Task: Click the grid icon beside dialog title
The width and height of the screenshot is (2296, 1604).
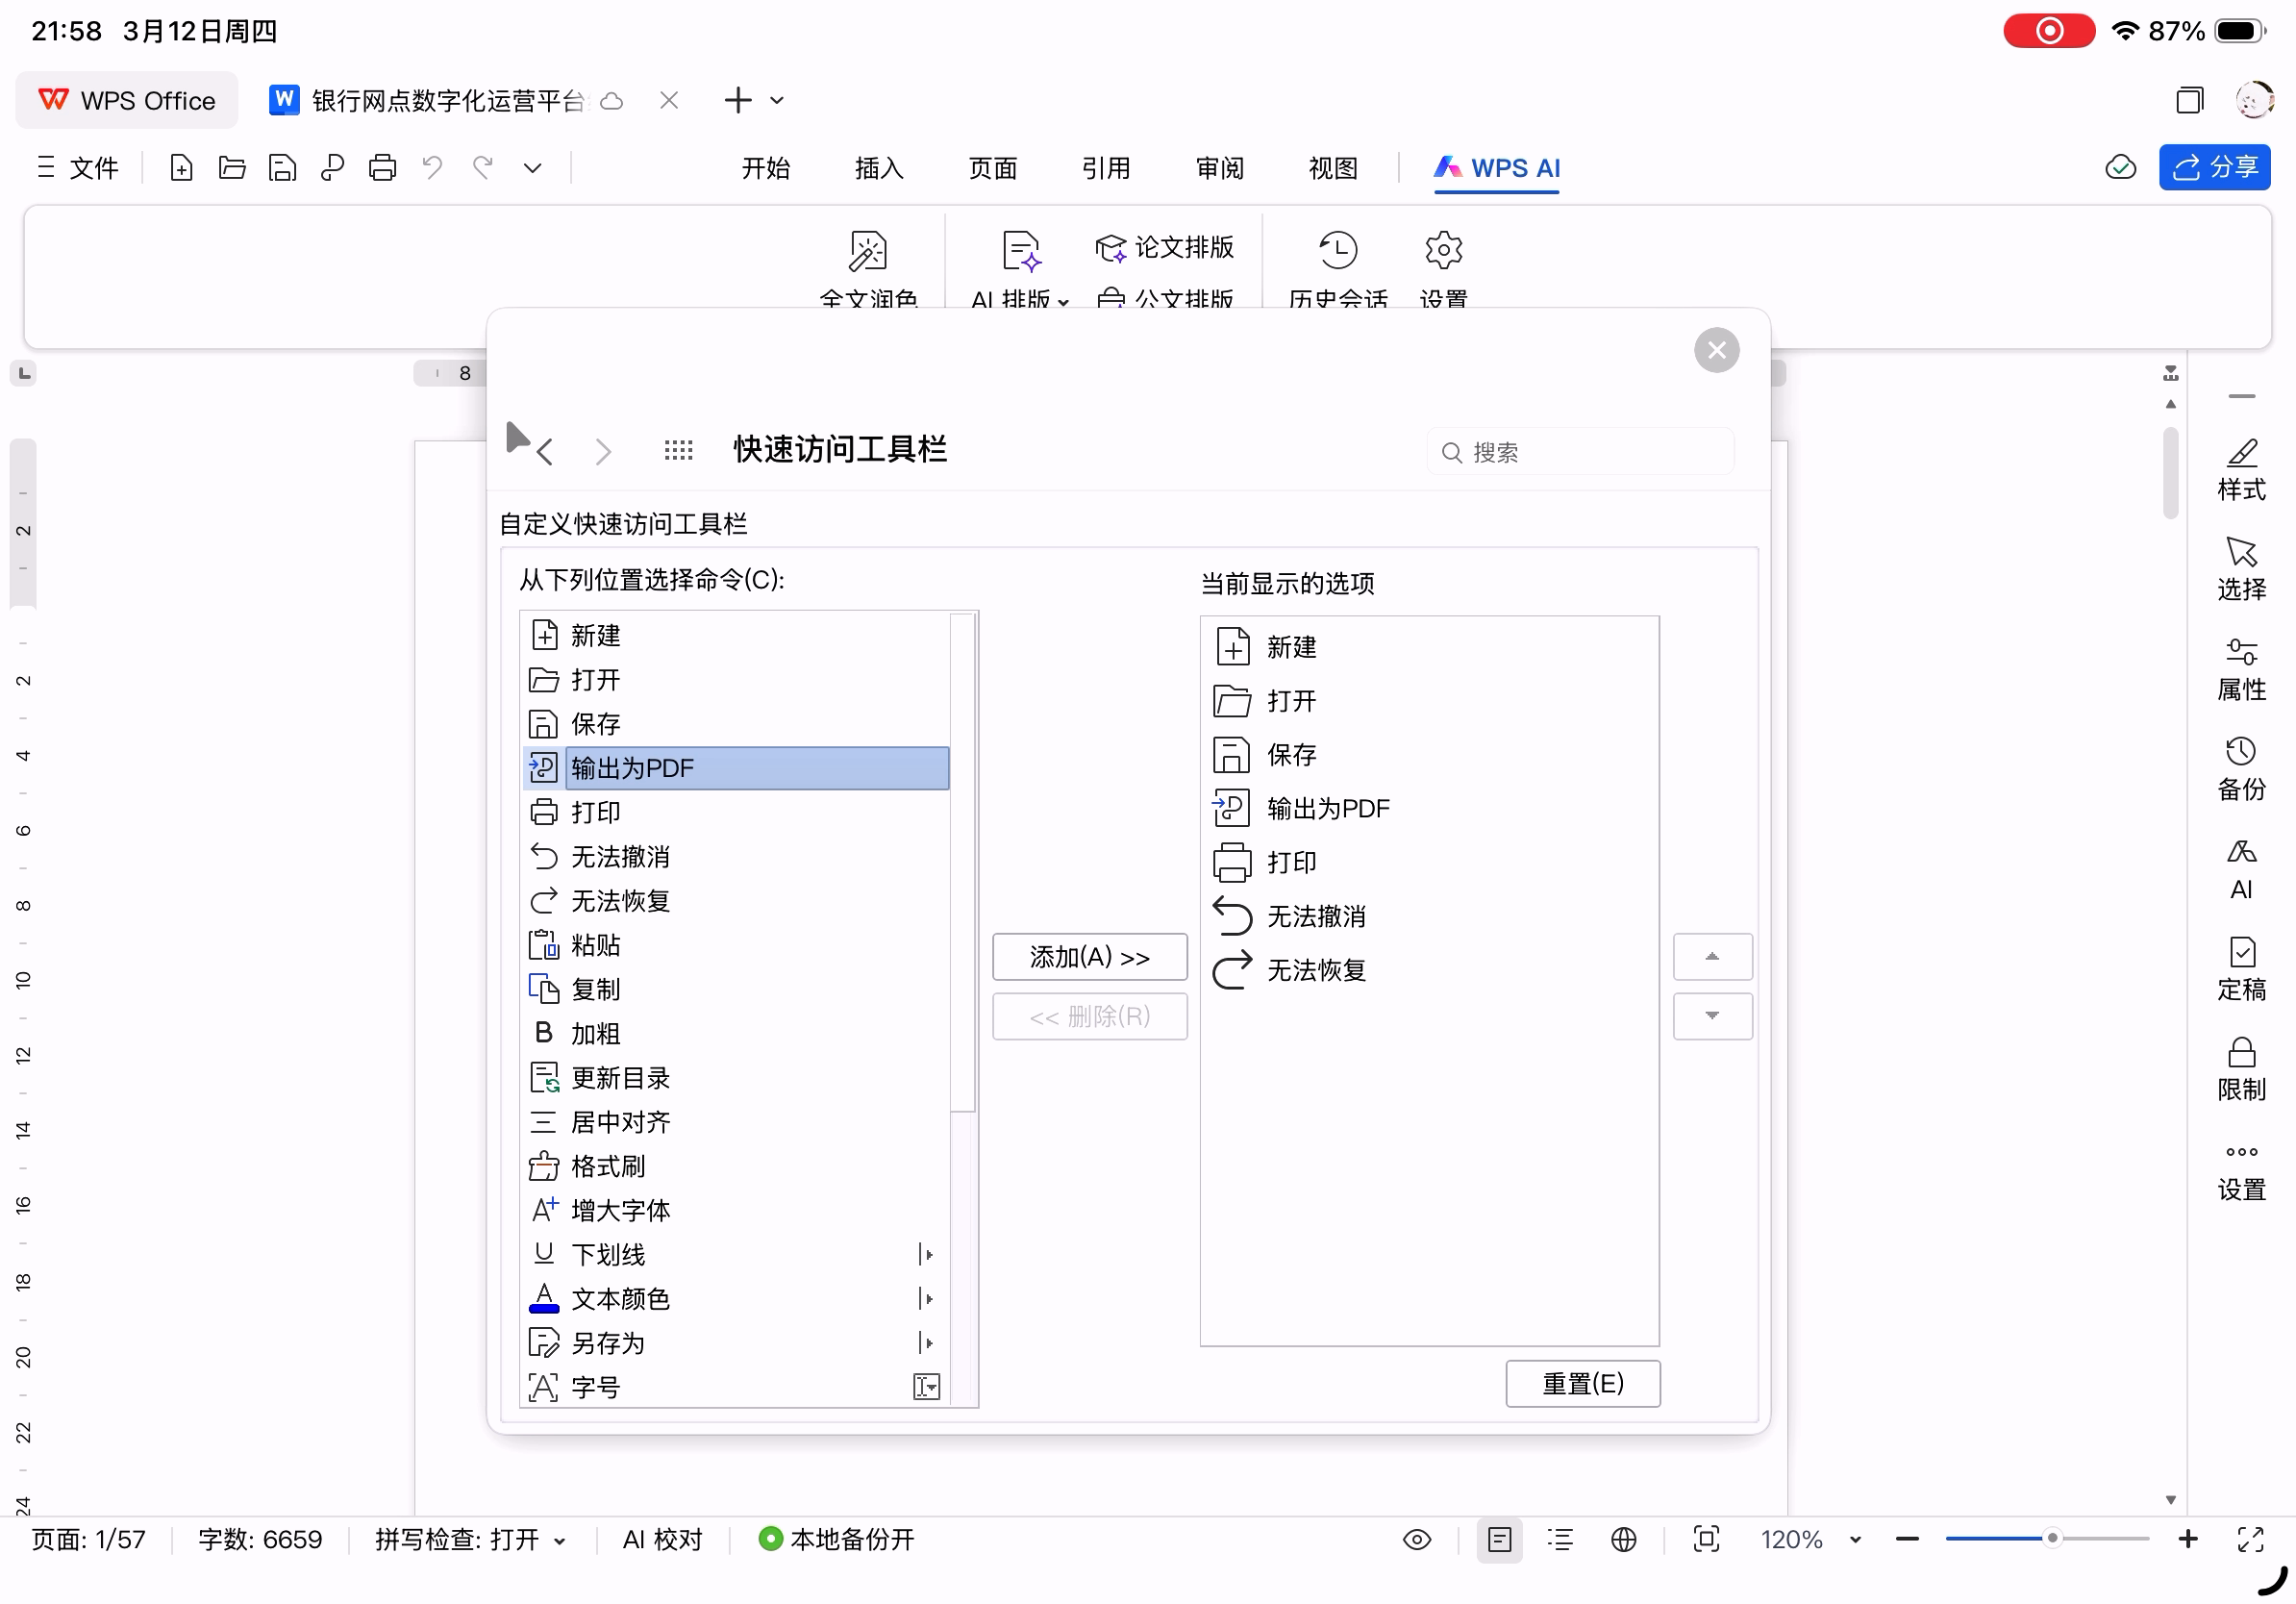Action: [x=678, y=451]
